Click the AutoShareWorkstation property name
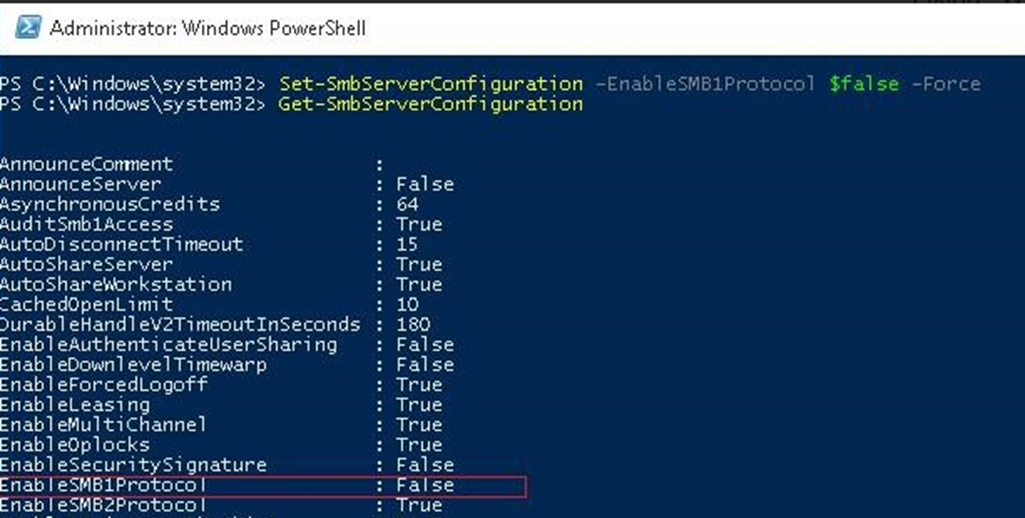Image resolution: width=1025 pixels, height=518 pixels. pyautogui.click(x=116, y=285)
